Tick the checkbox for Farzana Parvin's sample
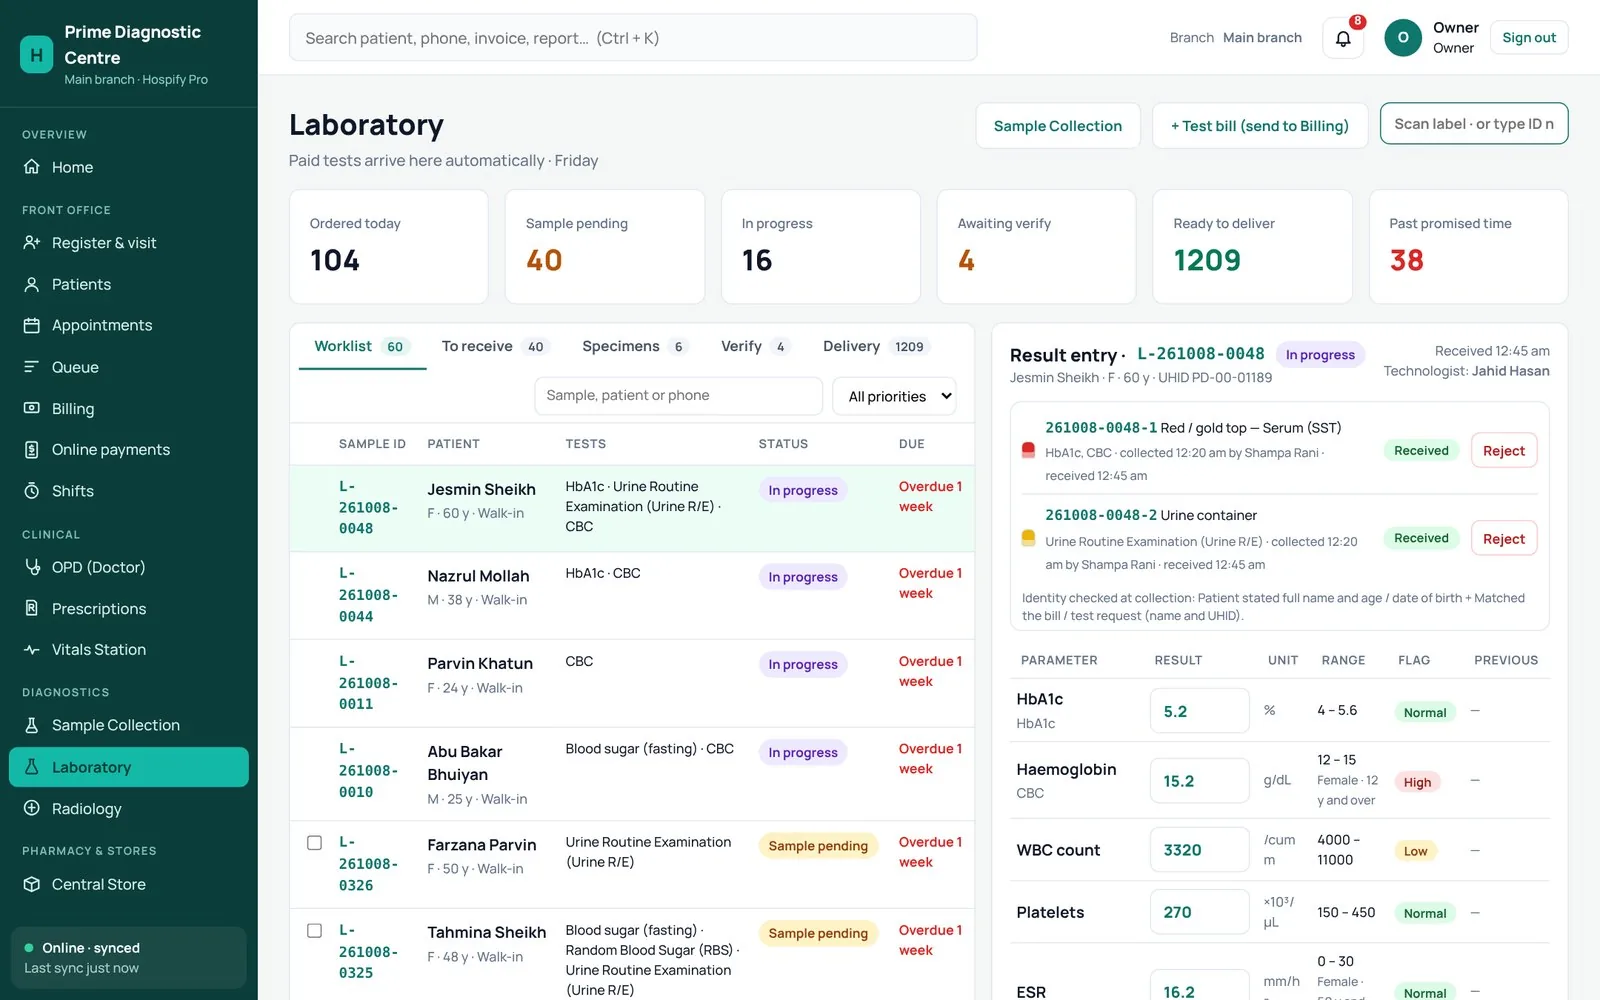1600x1000 pixels. 314,843
